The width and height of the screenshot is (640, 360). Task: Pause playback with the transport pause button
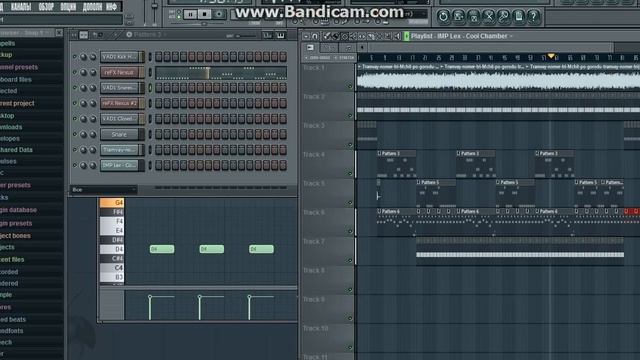190,14
